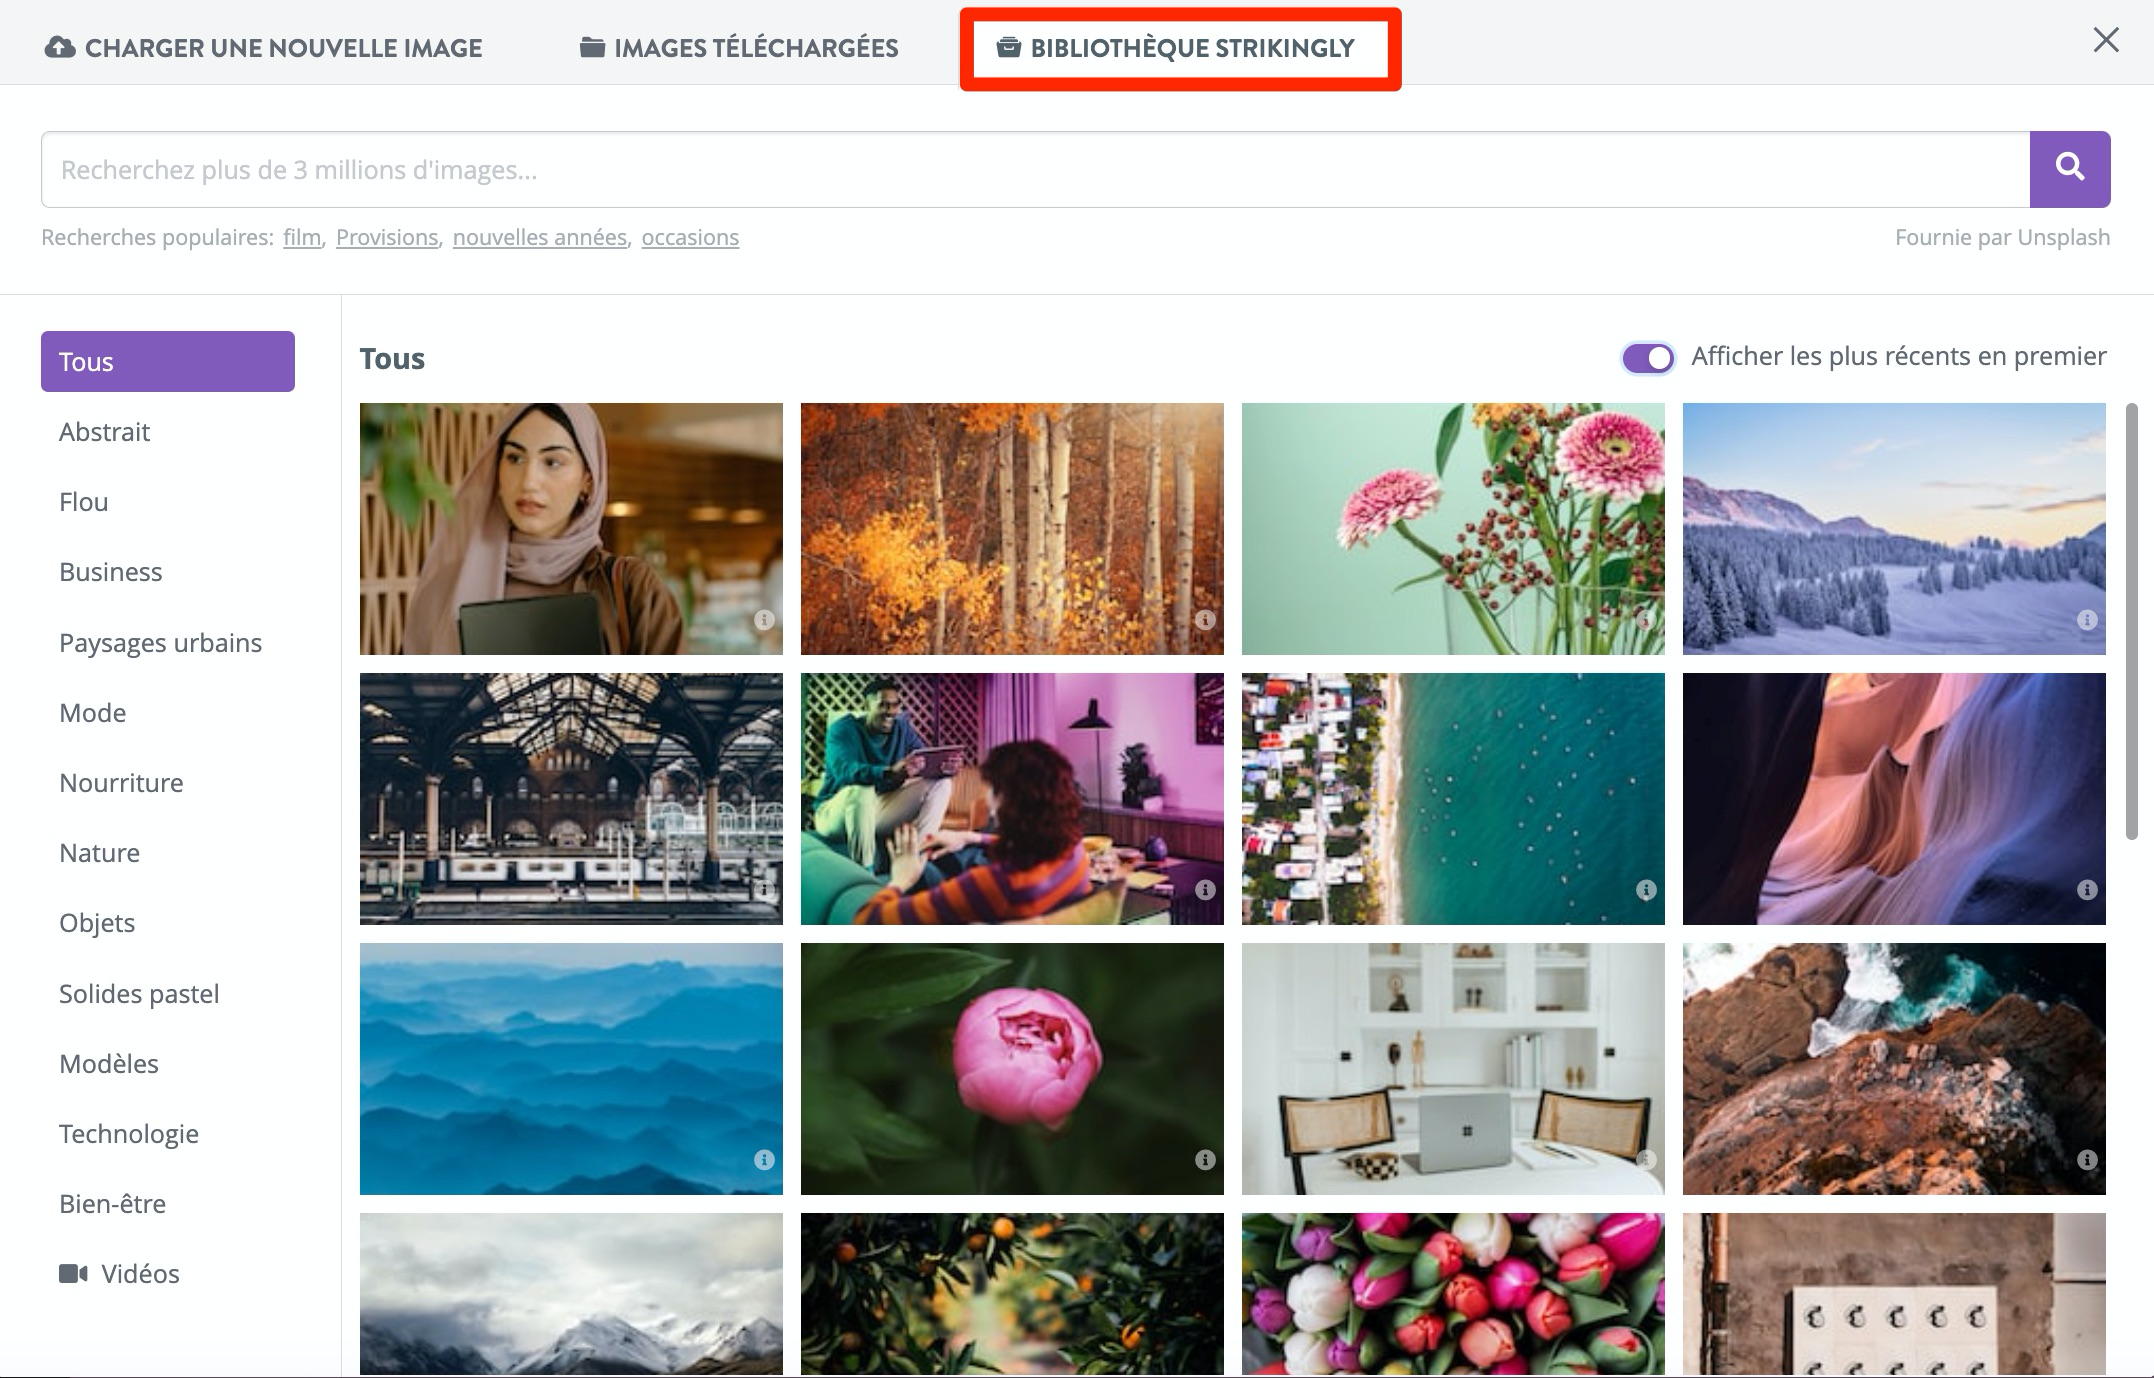Open the Vidéos category
Screen dimensions: 2154x1378
click(120, 1274)
